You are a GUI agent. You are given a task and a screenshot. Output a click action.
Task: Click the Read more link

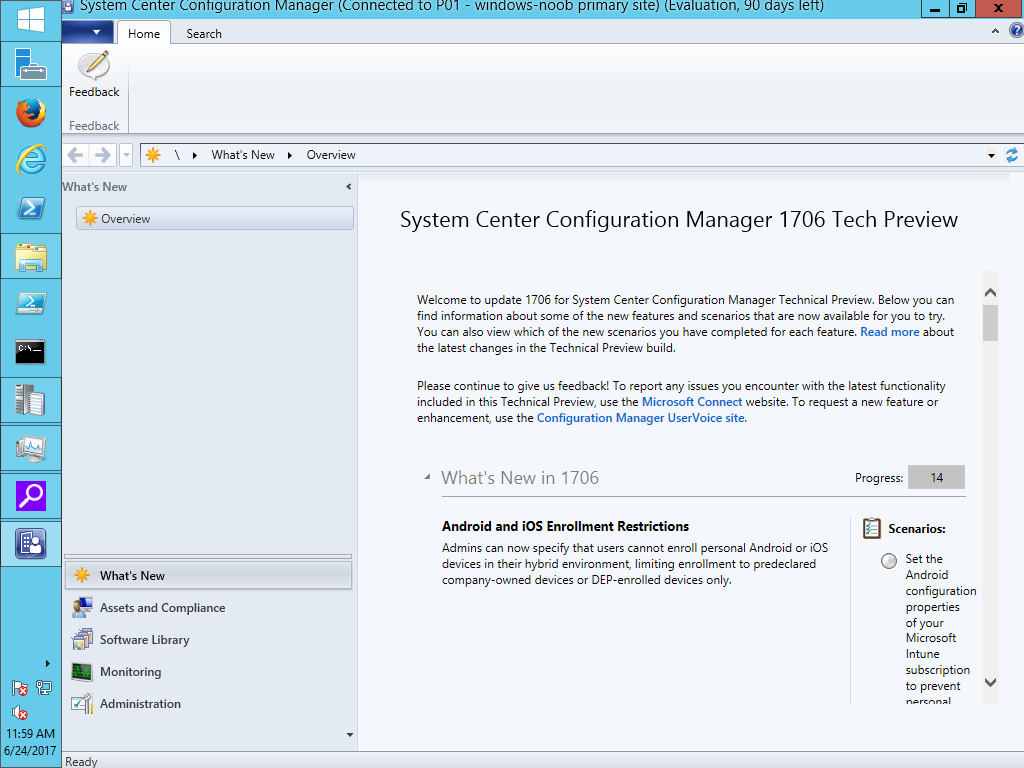tap(889, 332)
